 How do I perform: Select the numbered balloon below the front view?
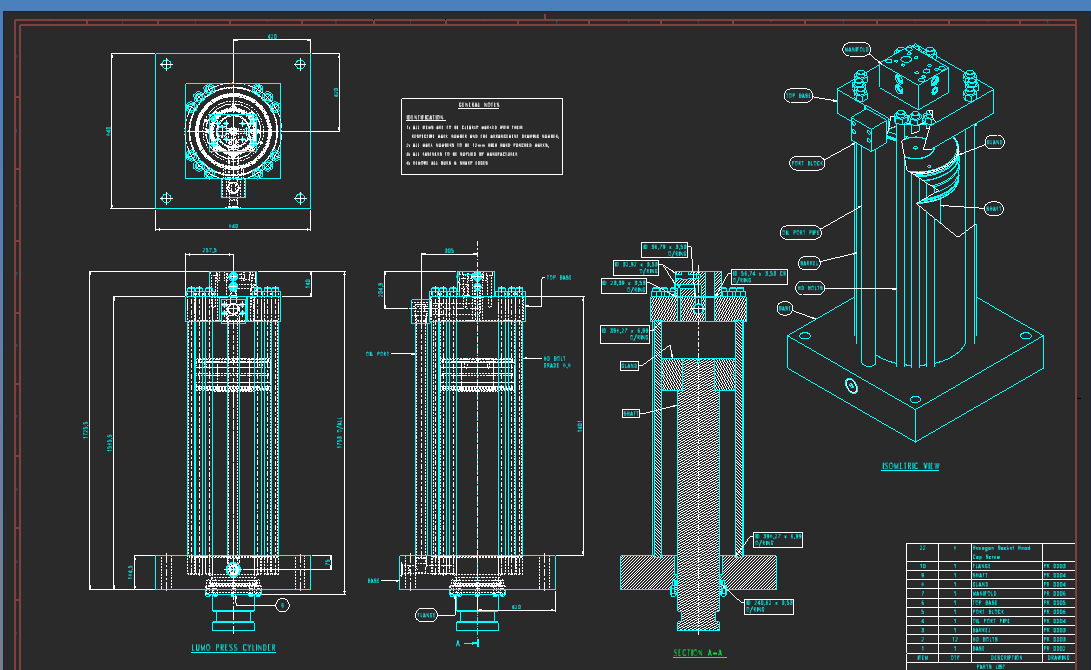click(x=283, y=604)
